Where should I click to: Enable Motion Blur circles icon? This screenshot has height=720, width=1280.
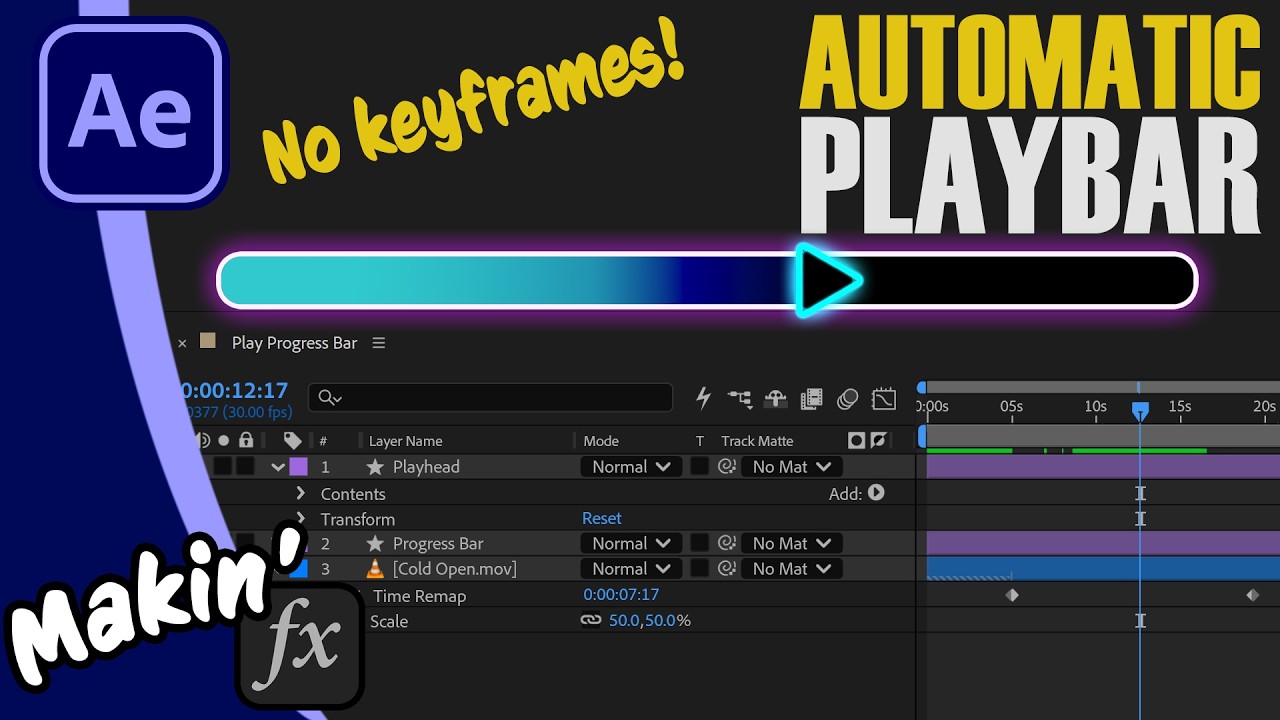[848, 399]
